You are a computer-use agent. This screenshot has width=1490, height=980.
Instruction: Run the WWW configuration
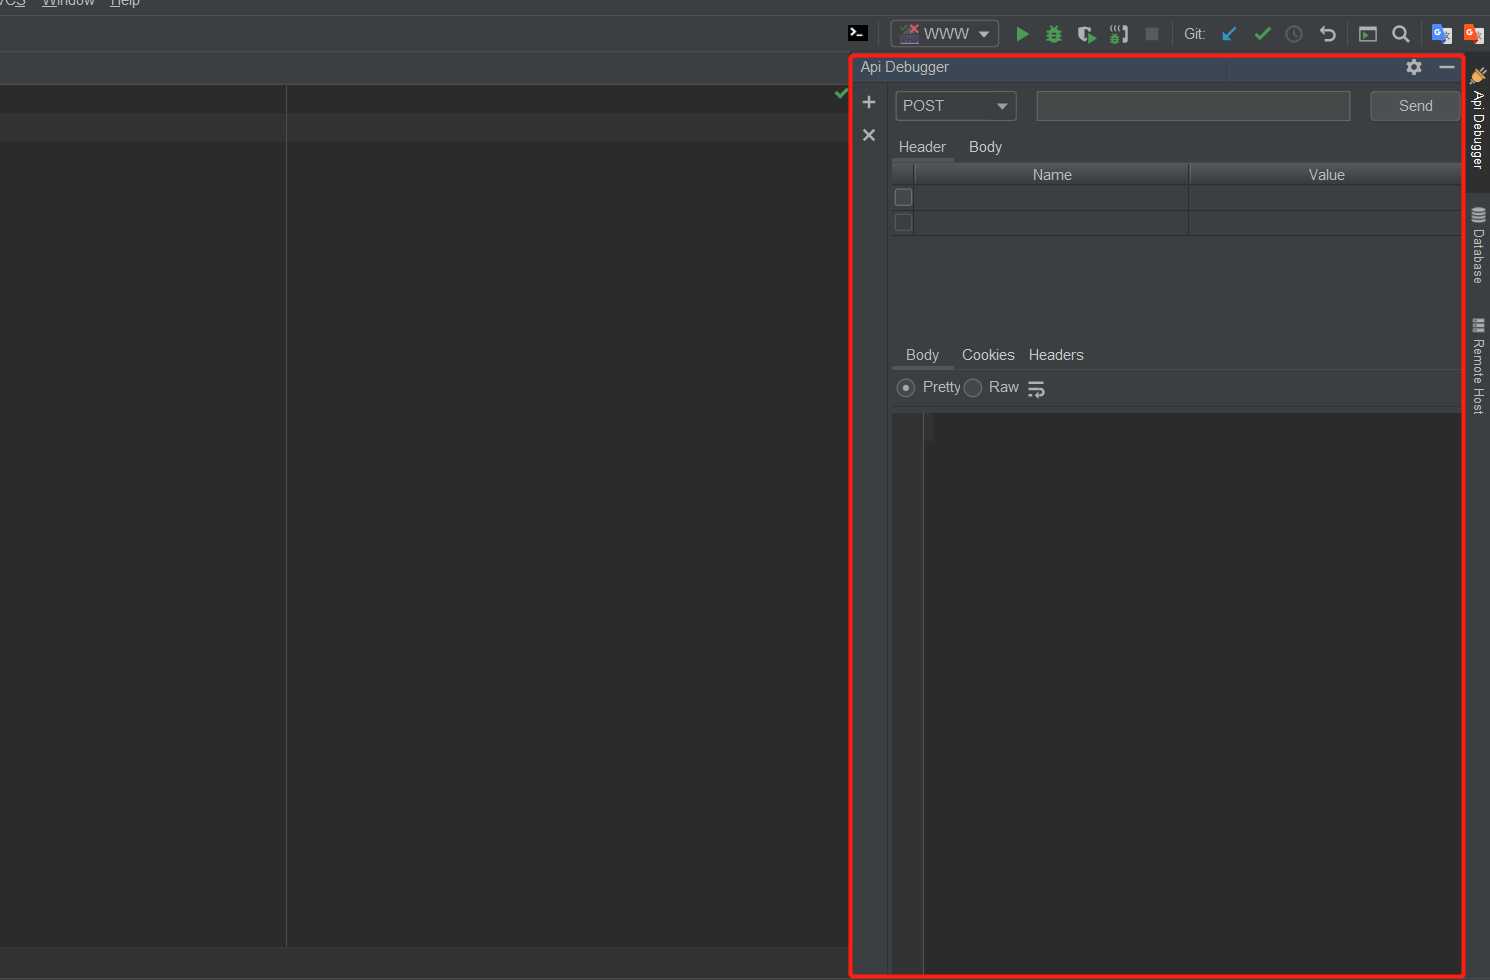[x=1022, y=34]
